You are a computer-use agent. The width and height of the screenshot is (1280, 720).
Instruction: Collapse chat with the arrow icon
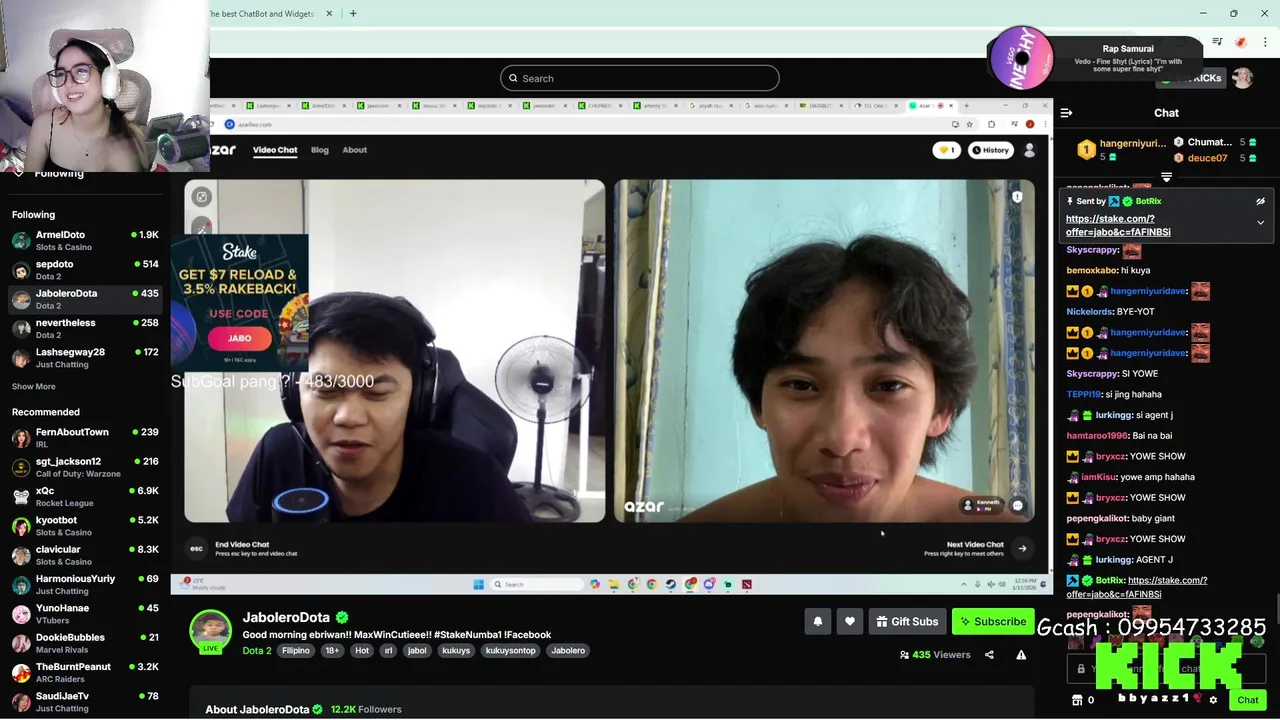click(x=1066, y=113)
